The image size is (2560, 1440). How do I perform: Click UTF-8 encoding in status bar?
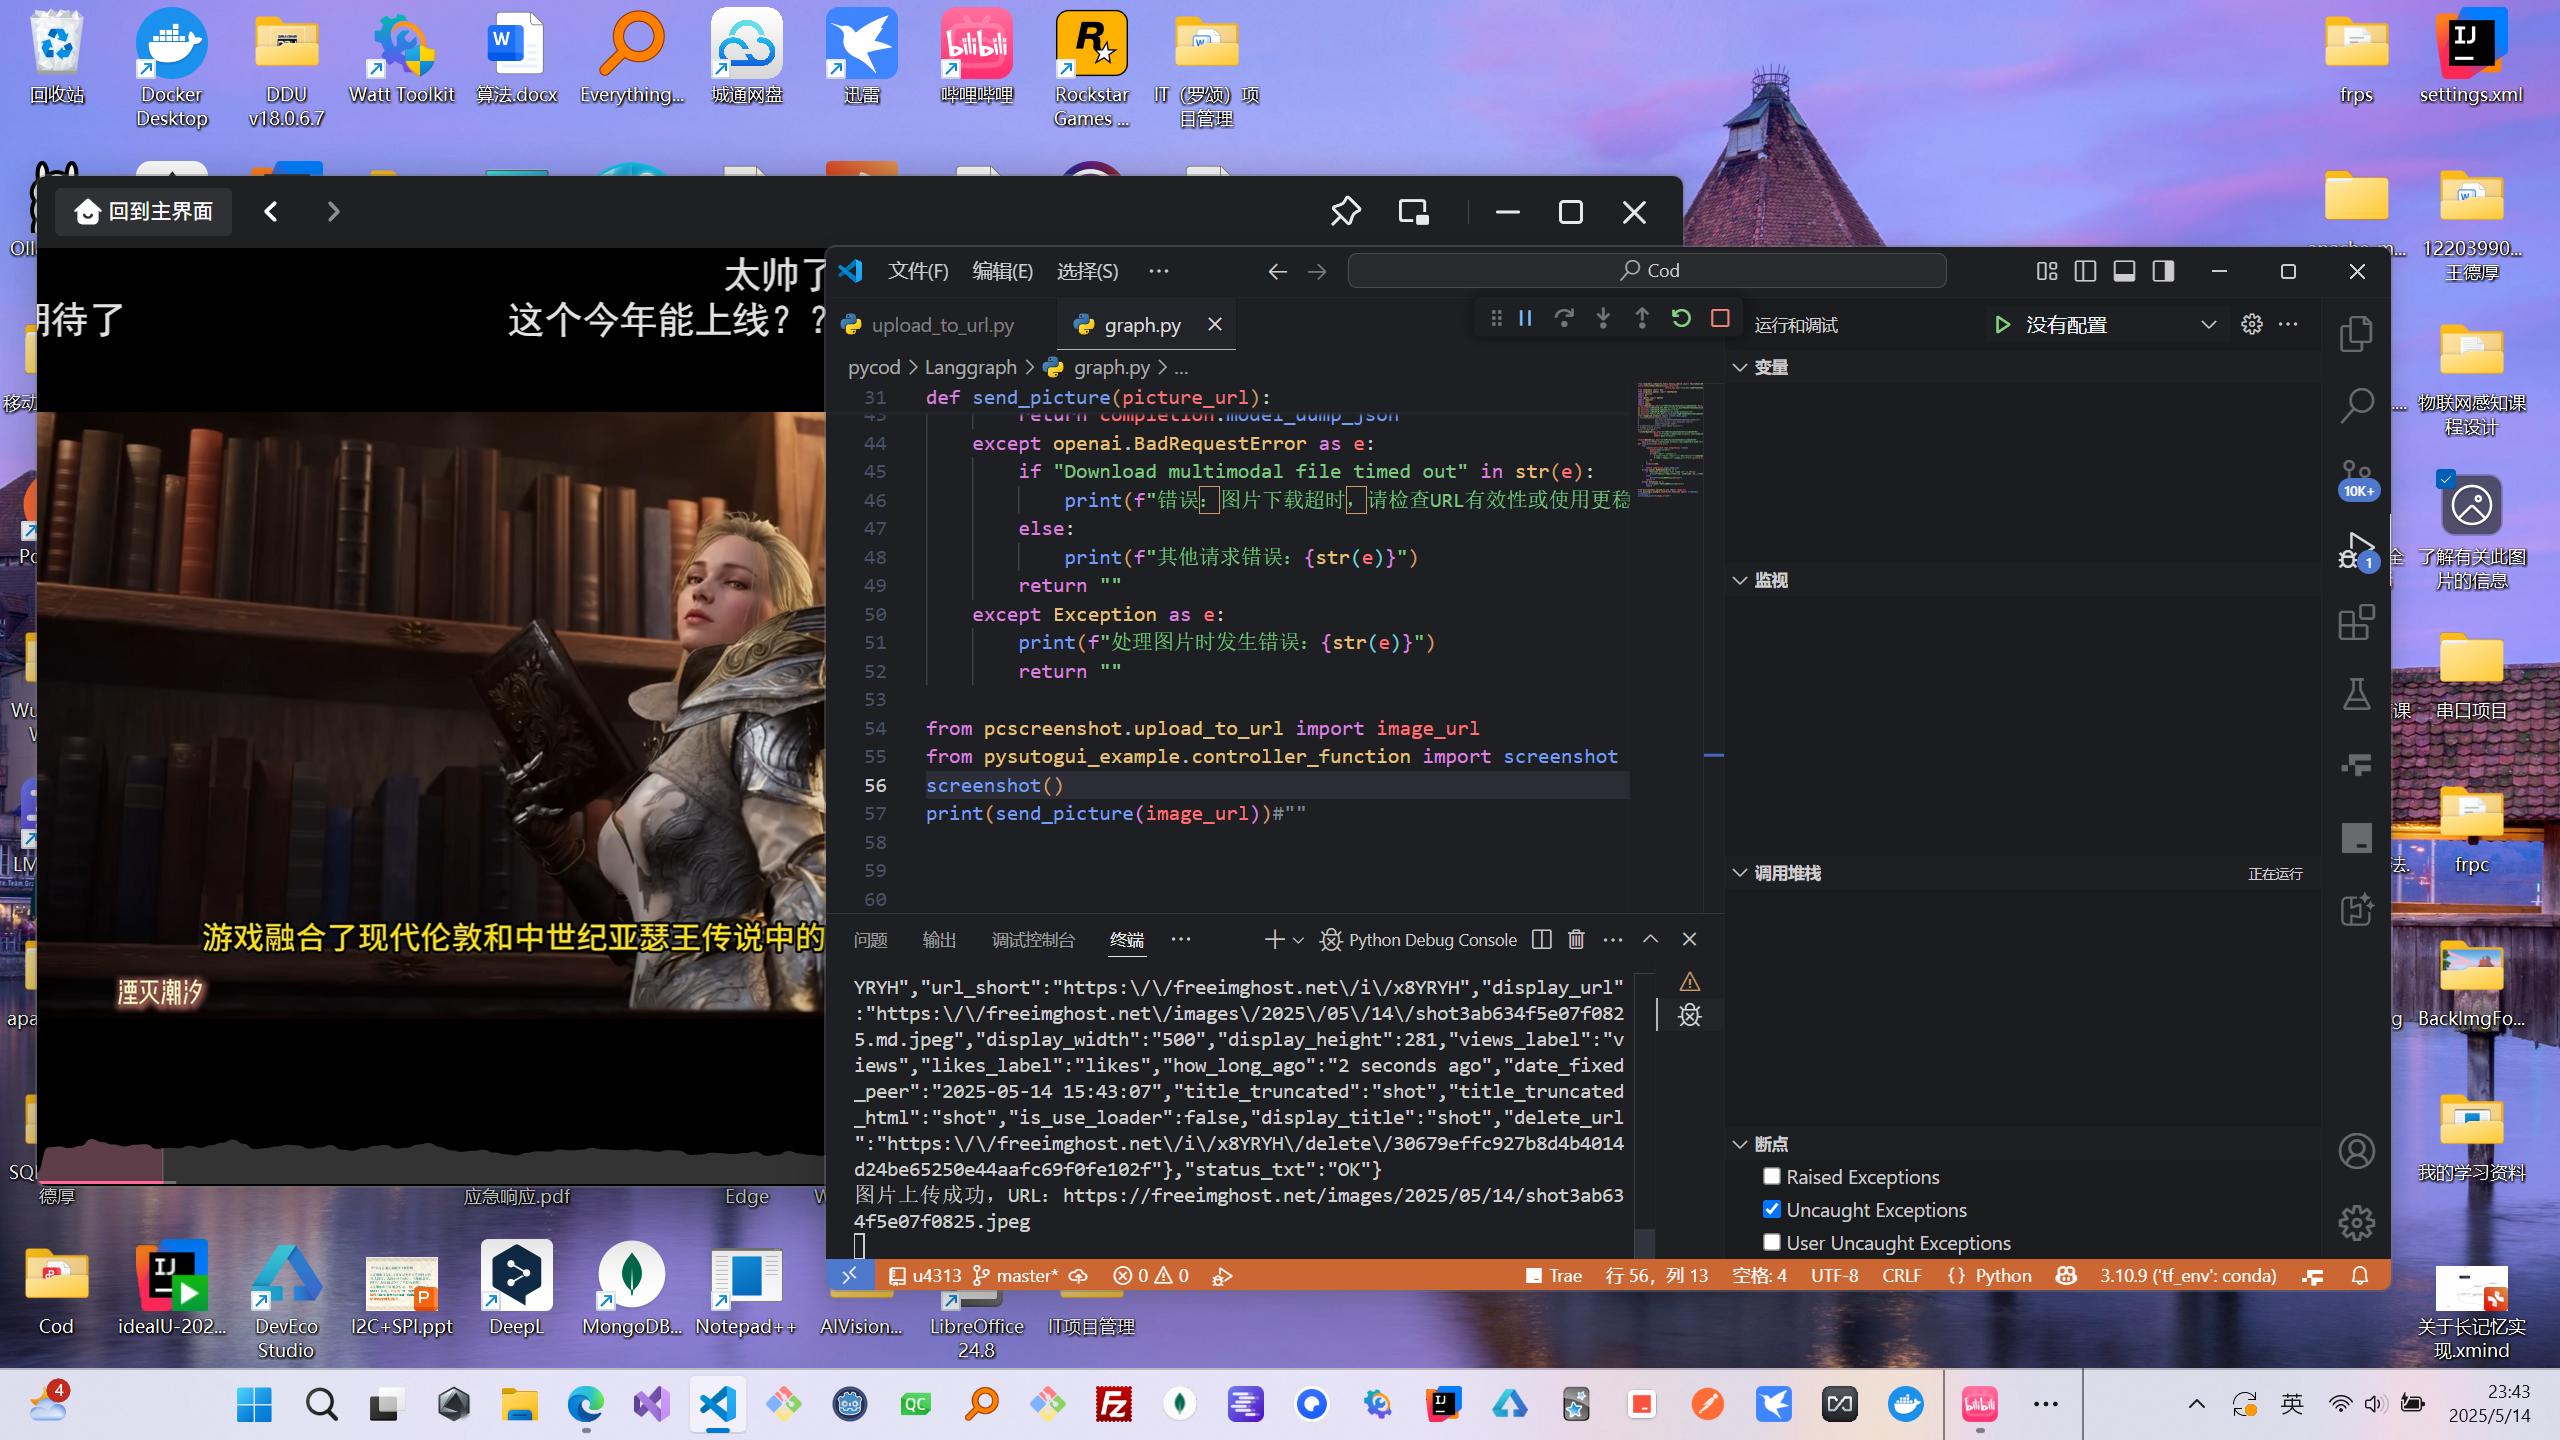[1834, 1275]
